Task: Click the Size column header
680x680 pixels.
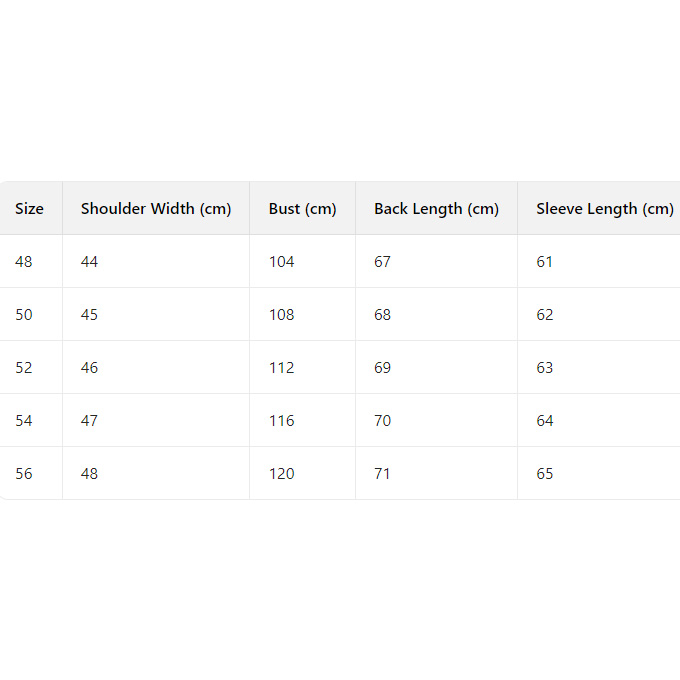Action: [30, 209]
